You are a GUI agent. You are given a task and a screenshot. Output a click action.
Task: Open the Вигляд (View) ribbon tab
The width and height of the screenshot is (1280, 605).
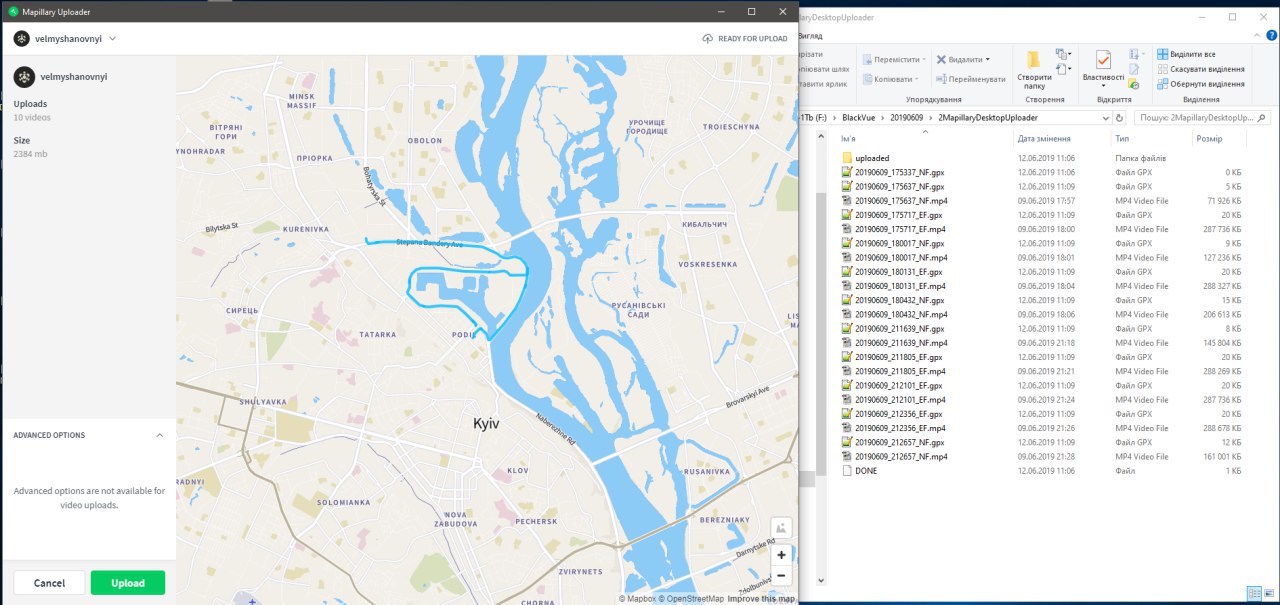pyautogui.click(x=810, y=35)
